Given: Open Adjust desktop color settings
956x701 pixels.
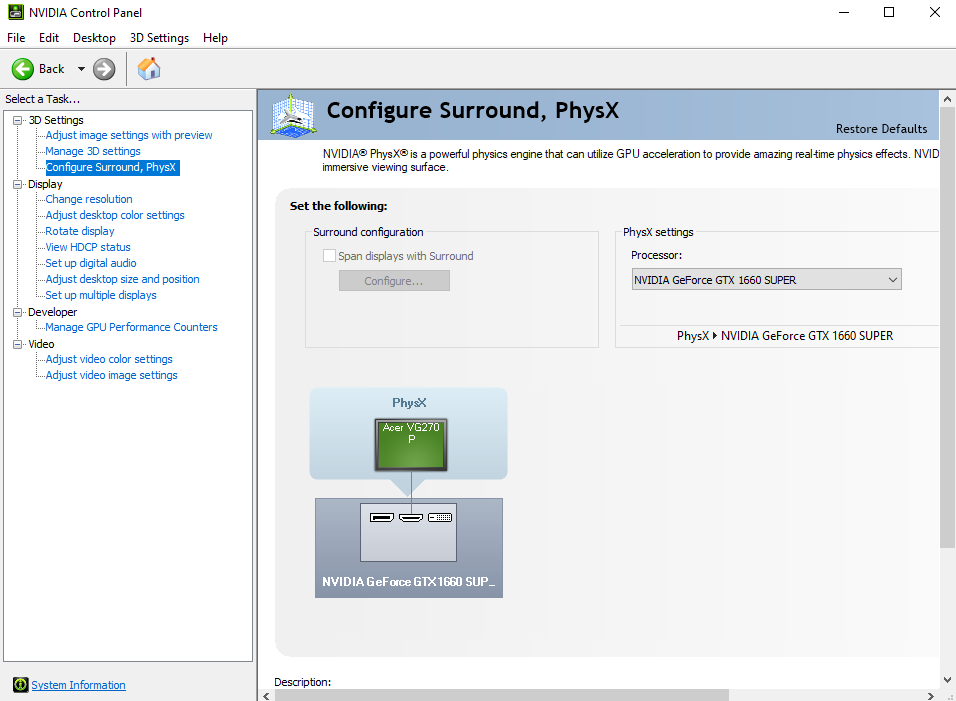Looking at the screenshot, I should (115, 215).
